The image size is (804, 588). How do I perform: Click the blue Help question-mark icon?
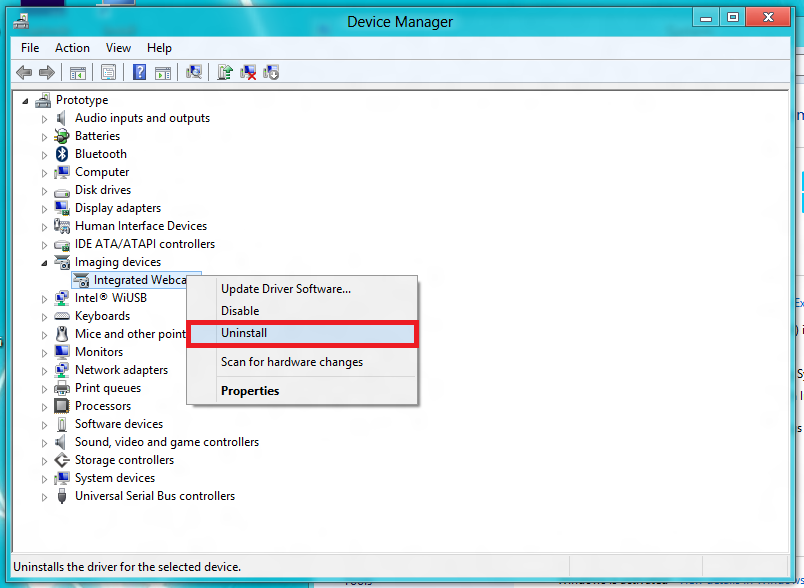coord(139,72)
